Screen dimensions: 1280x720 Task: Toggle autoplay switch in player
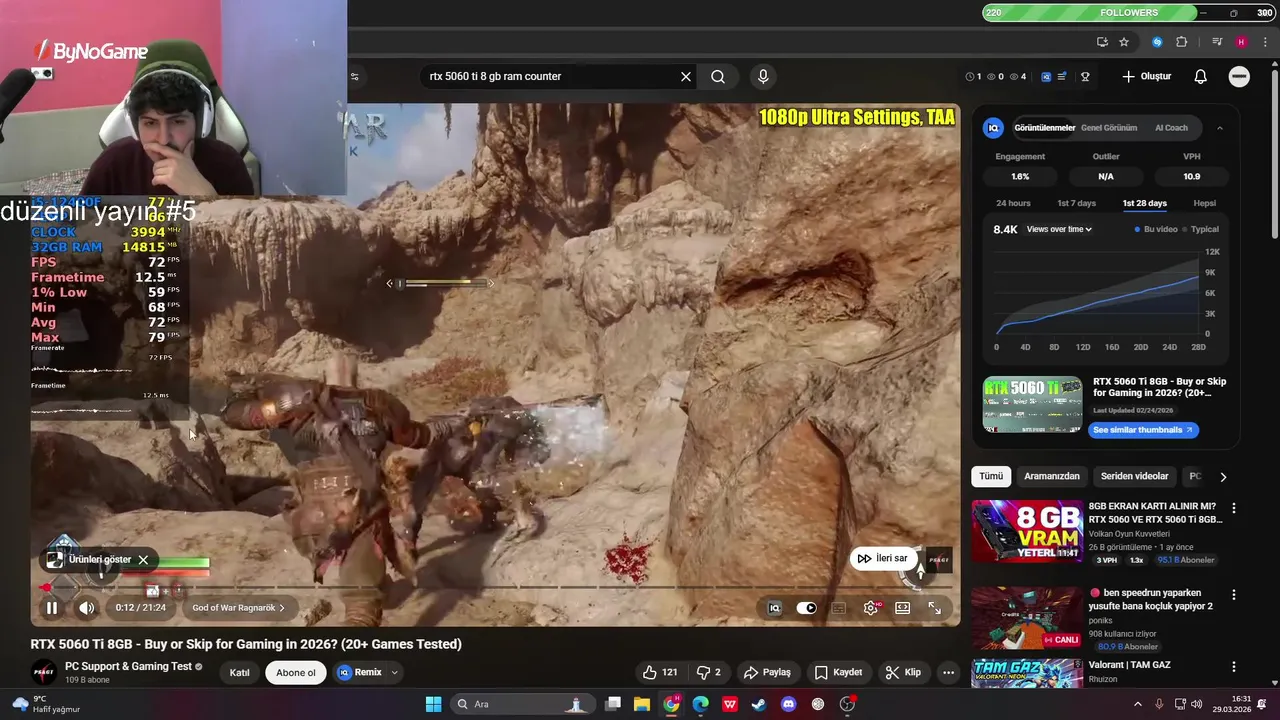(806, 608)
